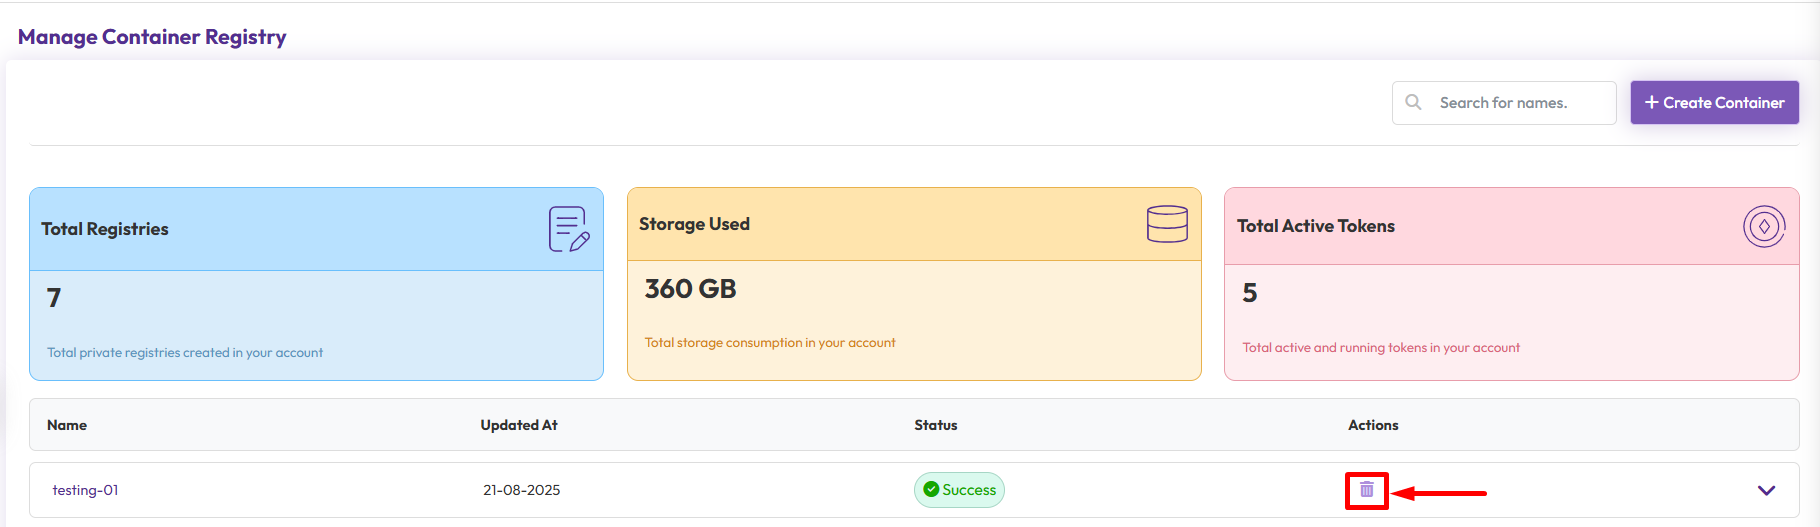This screenshot has height=527, width=1820.
Task: Delete the testing-01 registry via trash icon
Action: click(1366, 490)
